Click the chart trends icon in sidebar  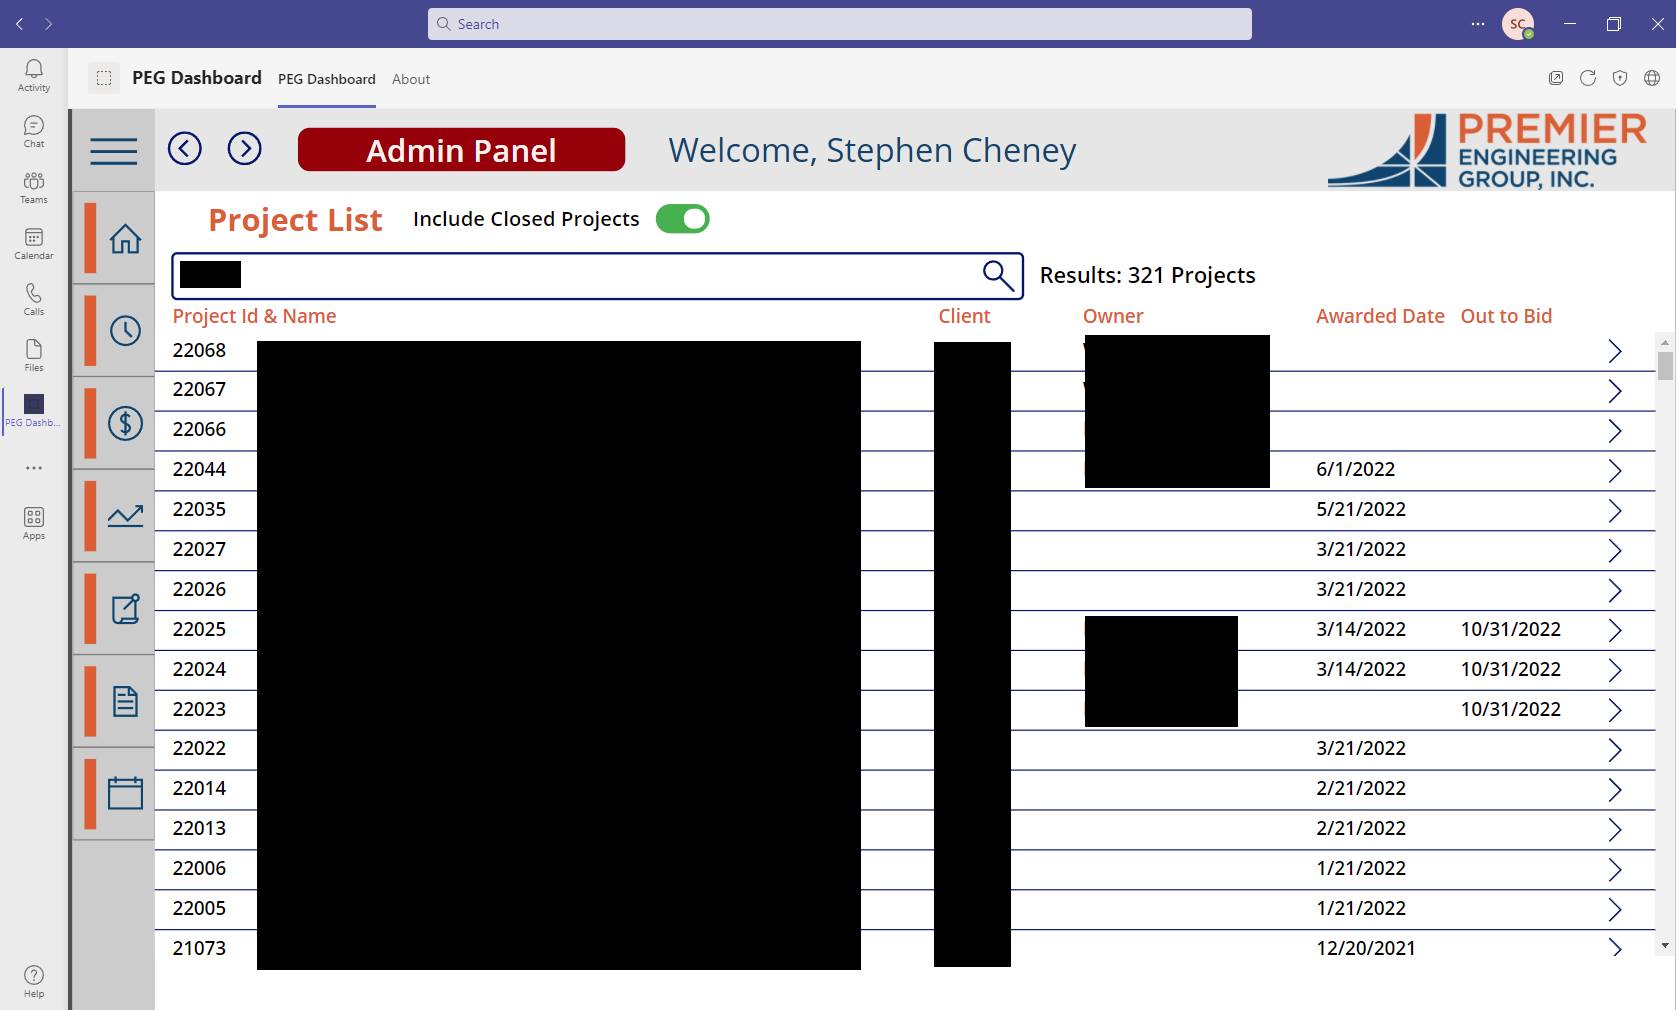(126, 515)
